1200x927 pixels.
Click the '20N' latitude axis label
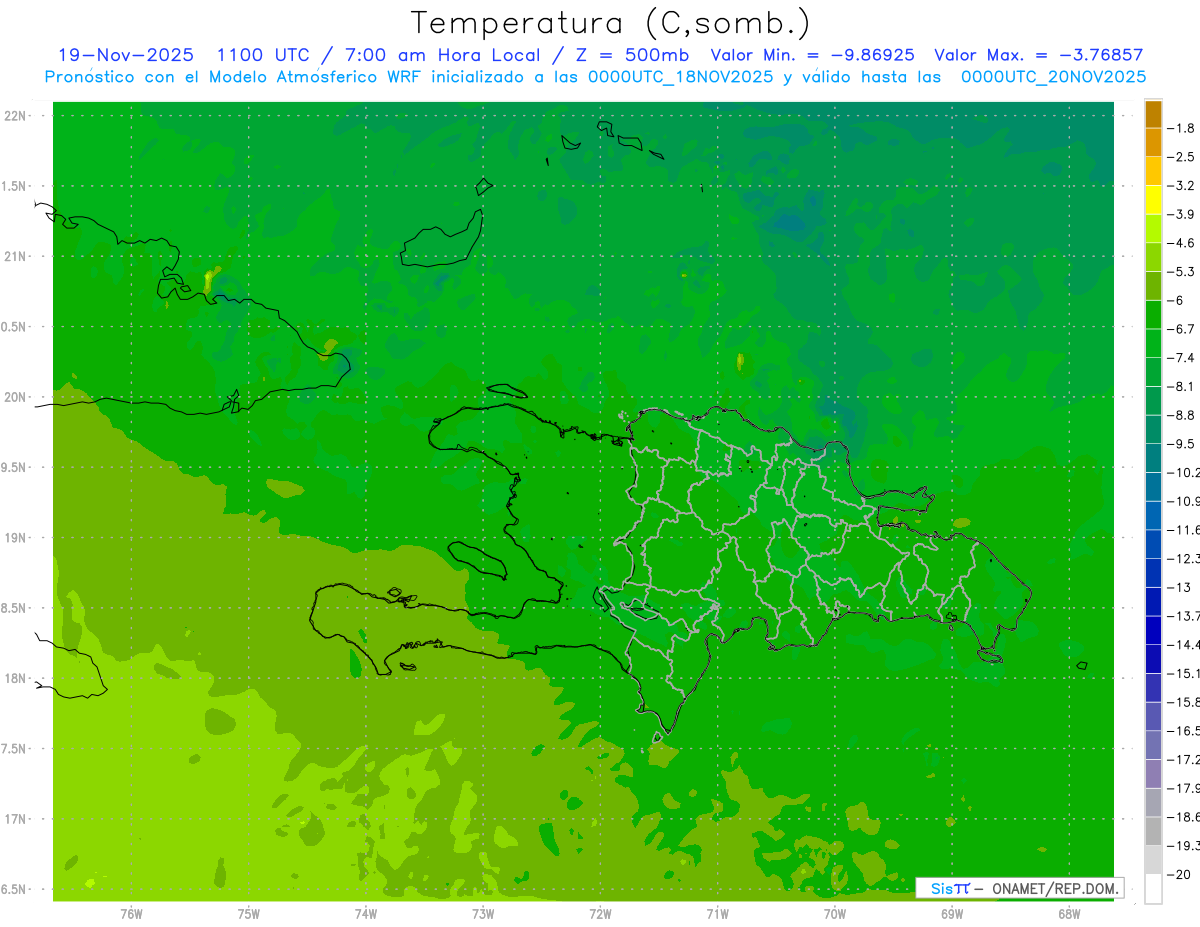(16, 397)
